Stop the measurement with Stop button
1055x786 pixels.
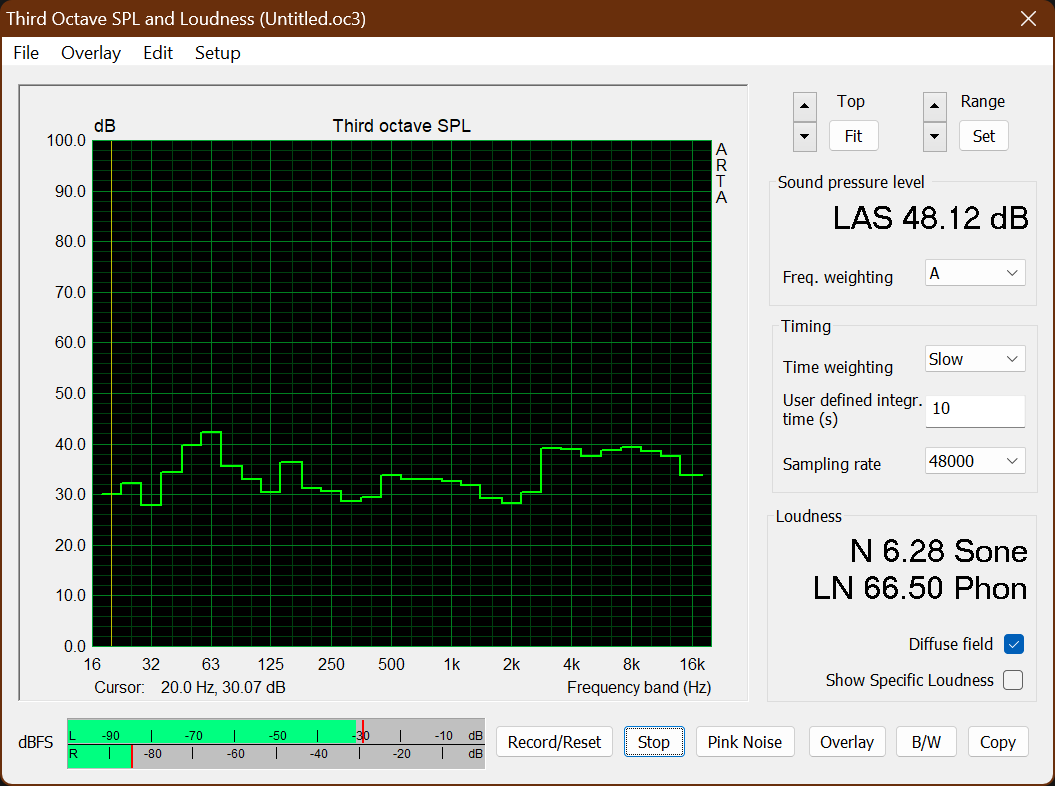tap(654, 742)
